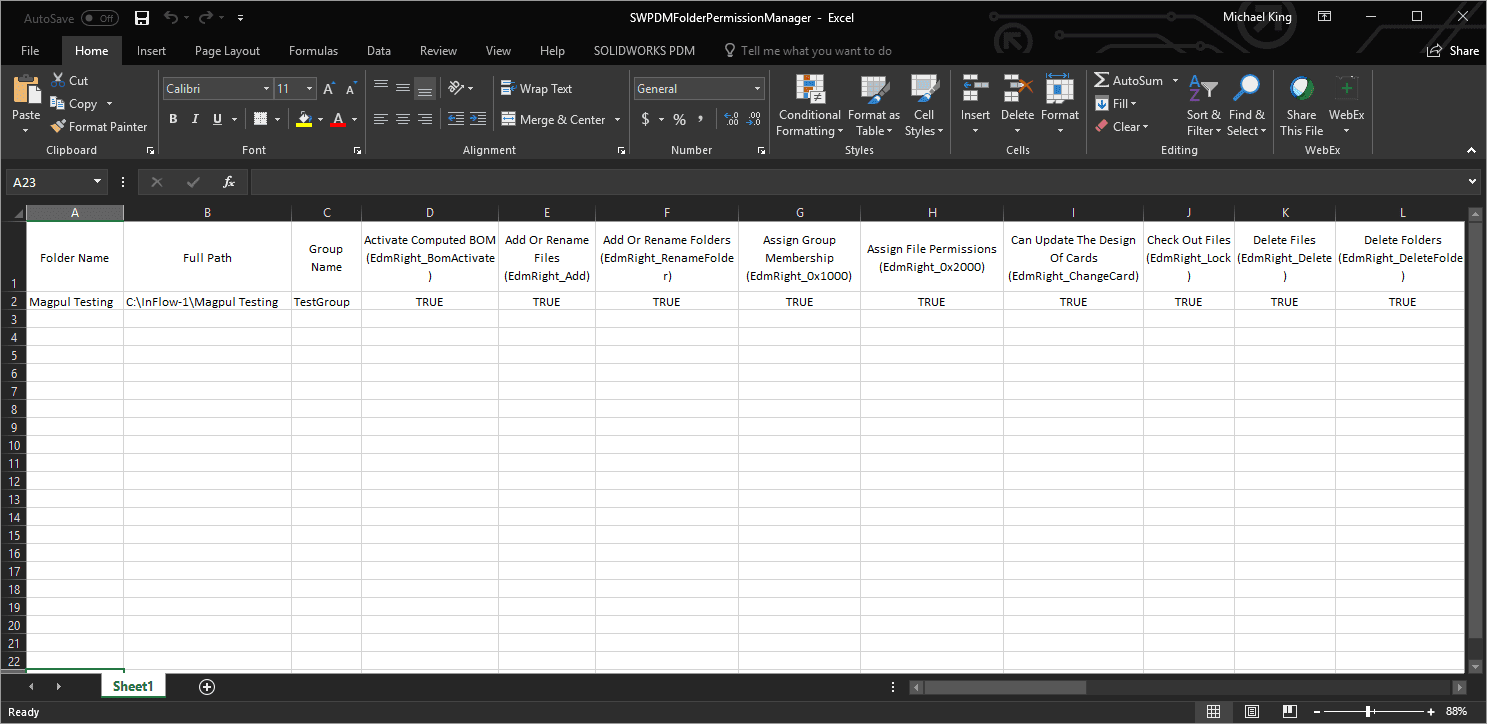This screenshot has height=724, width=1487.
Task: Toggle Bold formatting
Action: pyautogui.click(x=173, y=119)
